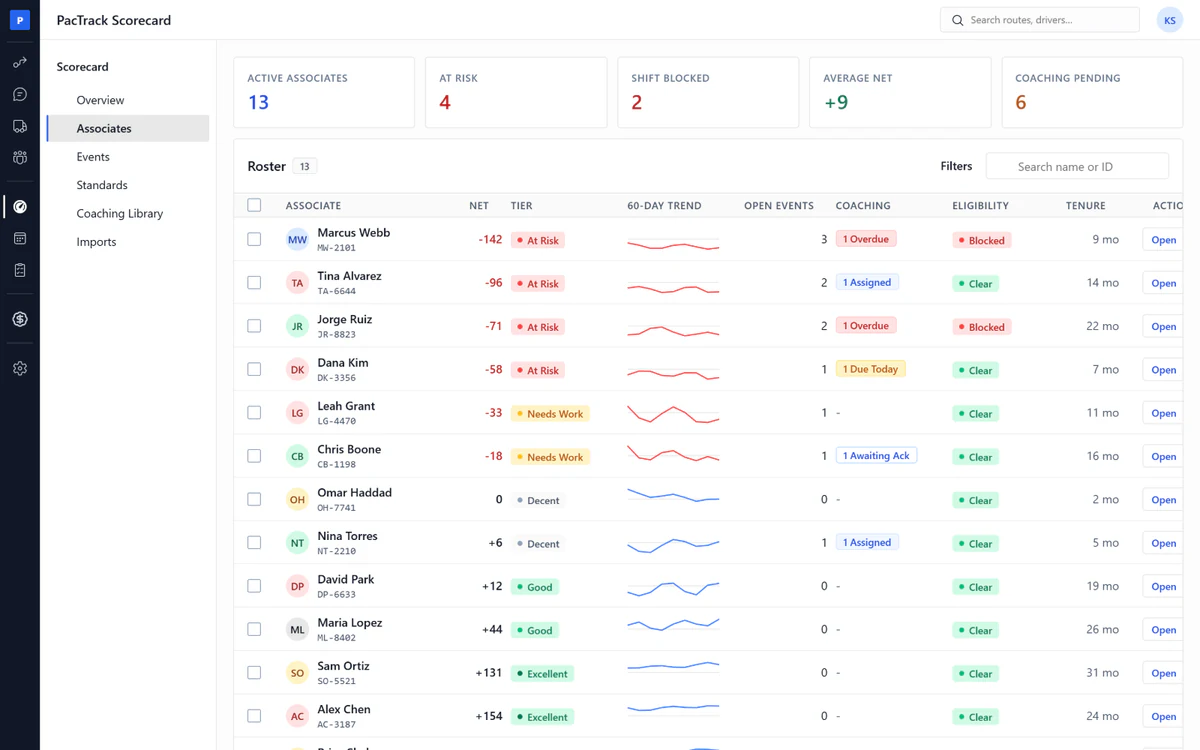The image size is (1200, 750).
Task: Click the ML avatar for Maria Lopez
Action: pyautogui.click(x=297, y=630)
